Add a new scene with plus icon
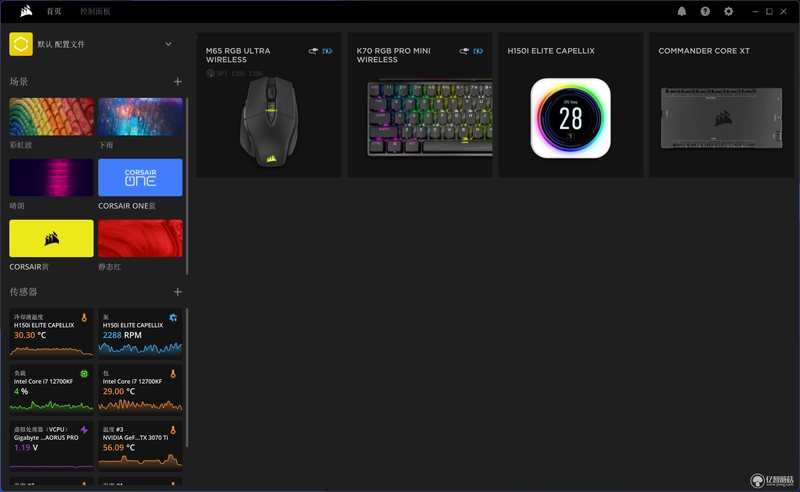The height and width of the screenshot is (492, 800). (178, 82)
